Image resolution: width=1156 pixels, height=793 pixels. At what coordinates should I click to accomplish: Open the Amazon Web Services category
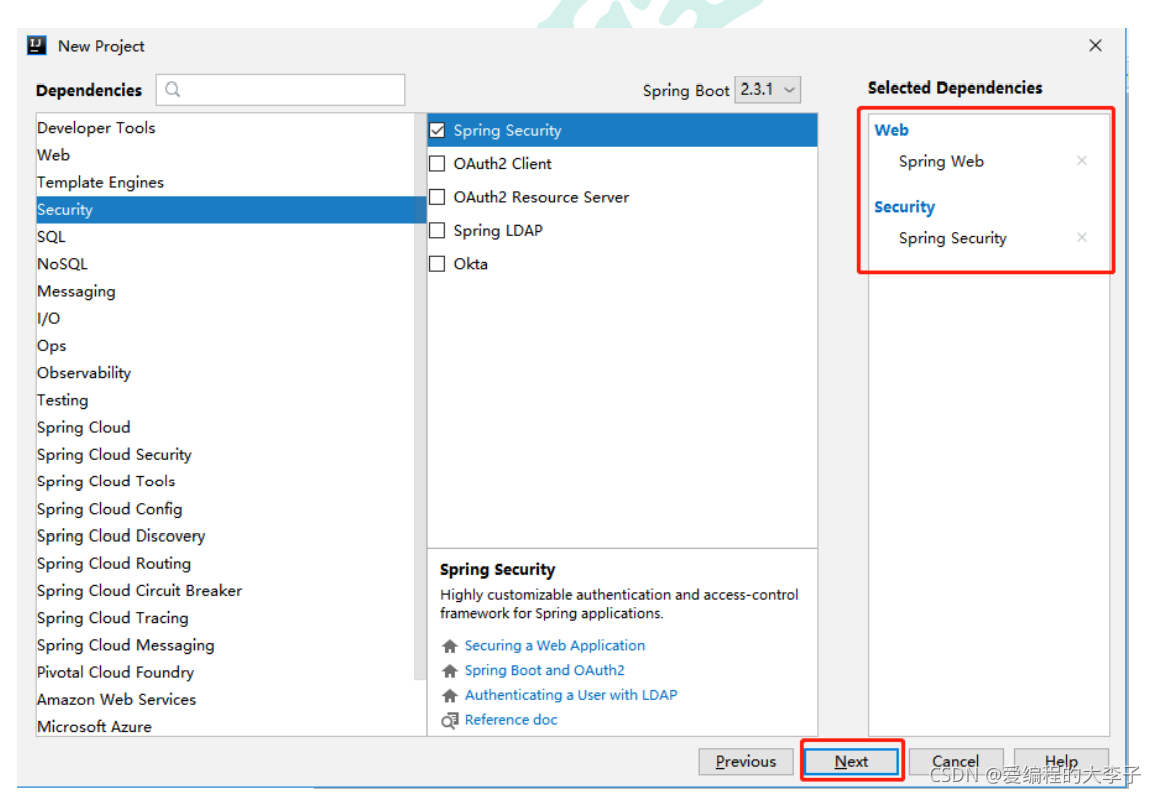226,699
